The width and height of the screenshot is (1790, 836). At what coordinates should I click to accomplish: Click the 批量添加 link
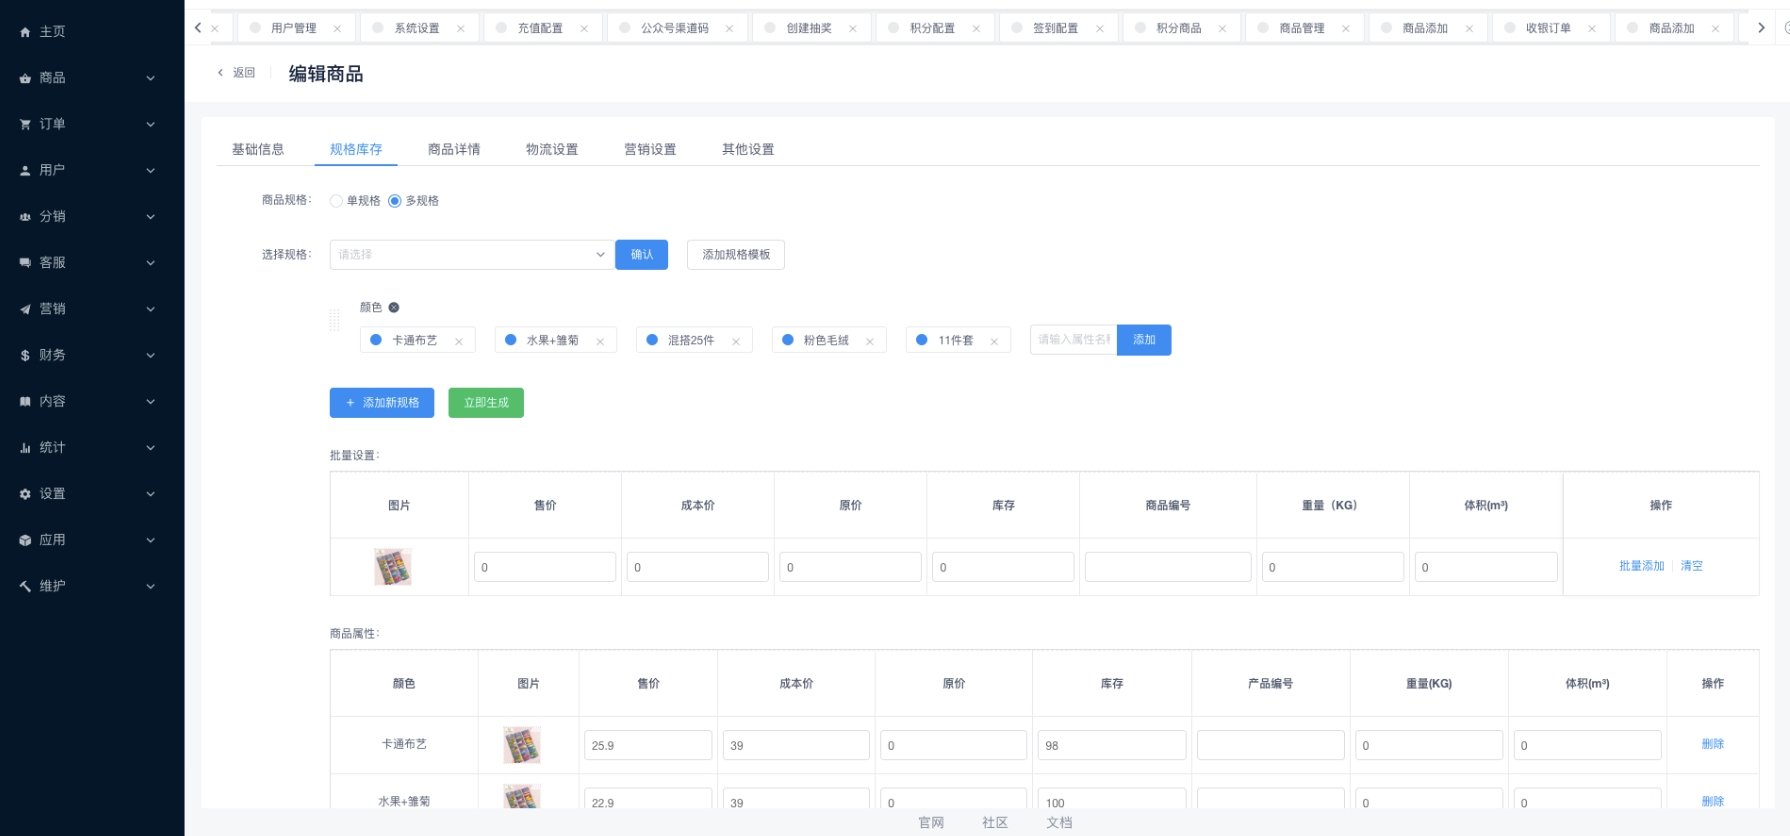pos(1641,566)
